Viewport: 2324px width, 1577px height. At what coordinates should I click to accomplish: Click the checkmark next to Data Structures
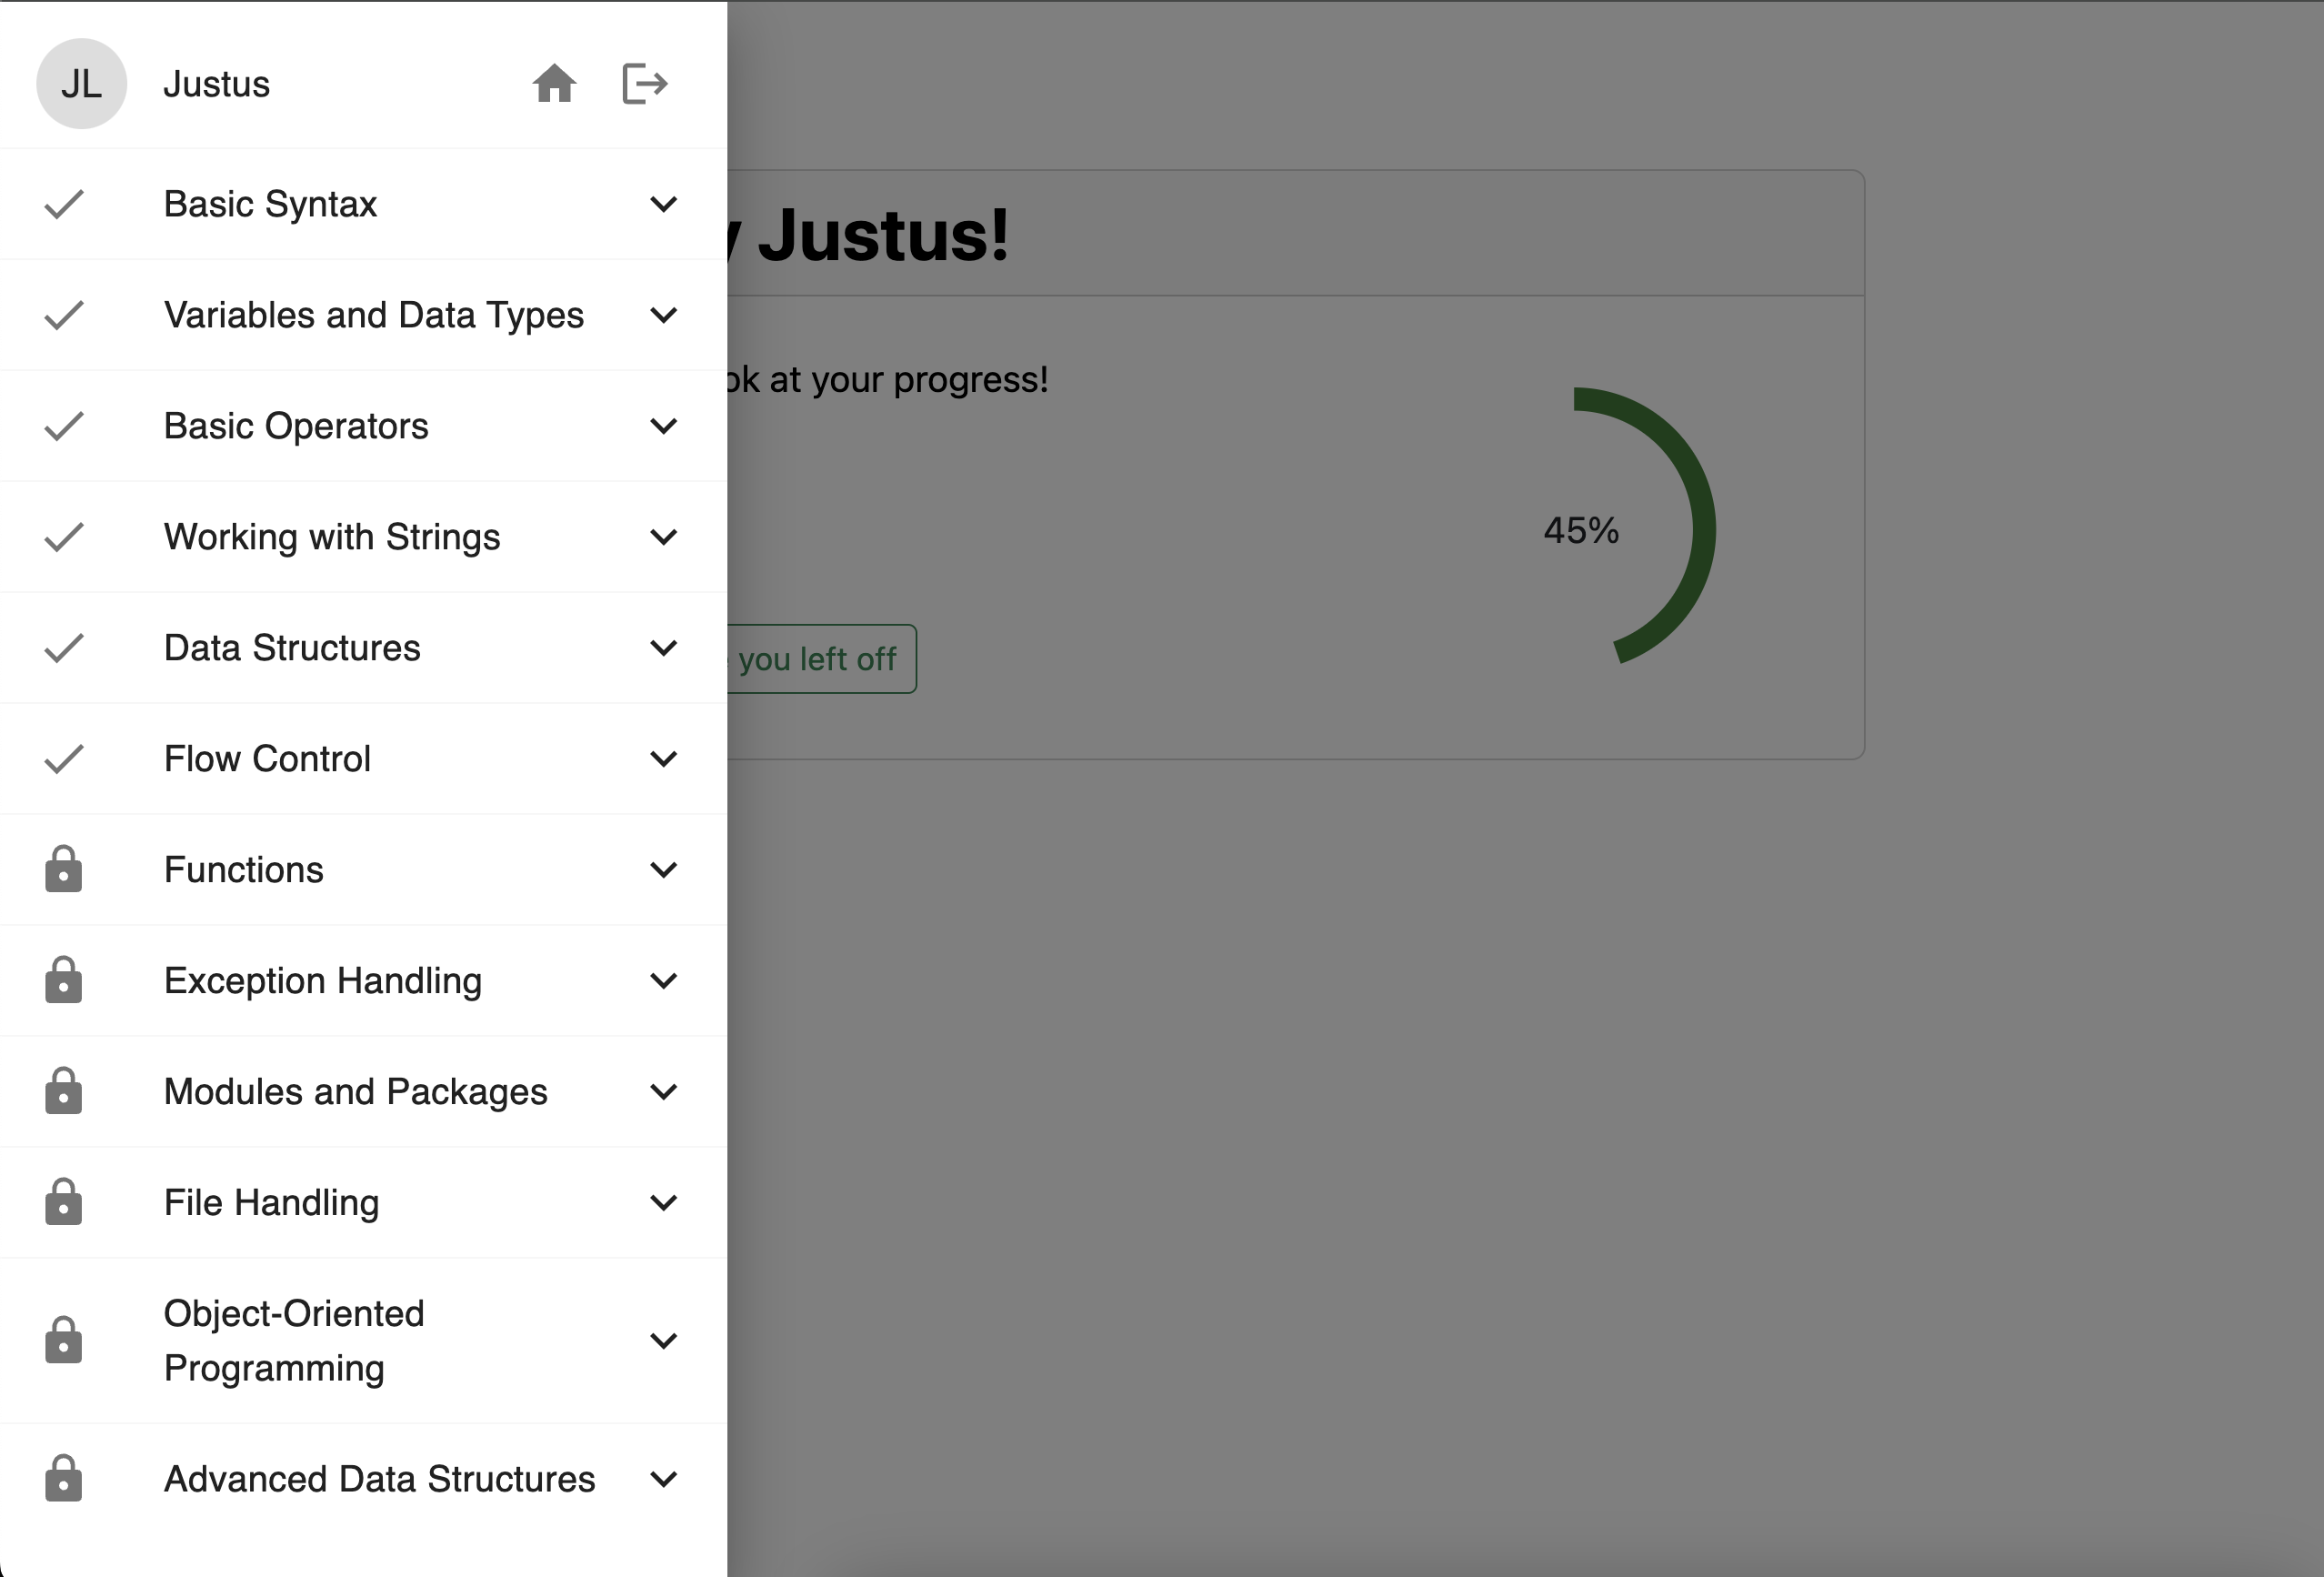click(x=63, y=648)
